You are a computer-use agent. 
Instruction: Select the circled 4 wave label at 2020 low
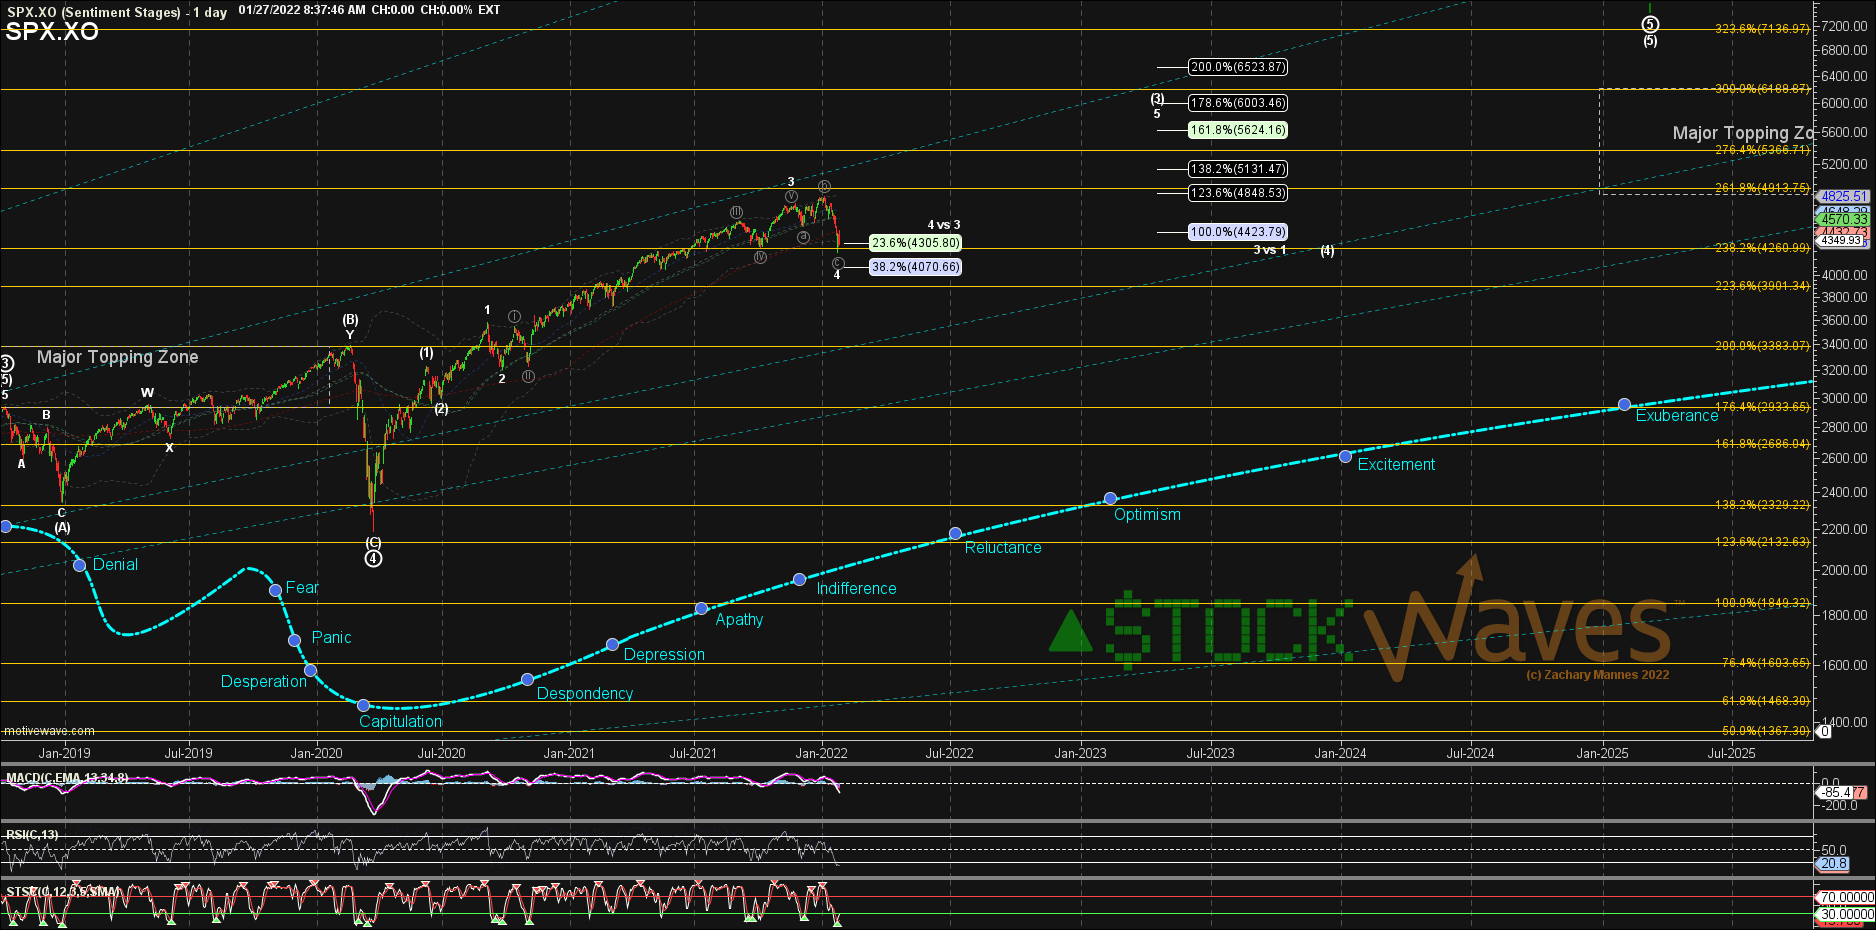coord(373,558)
